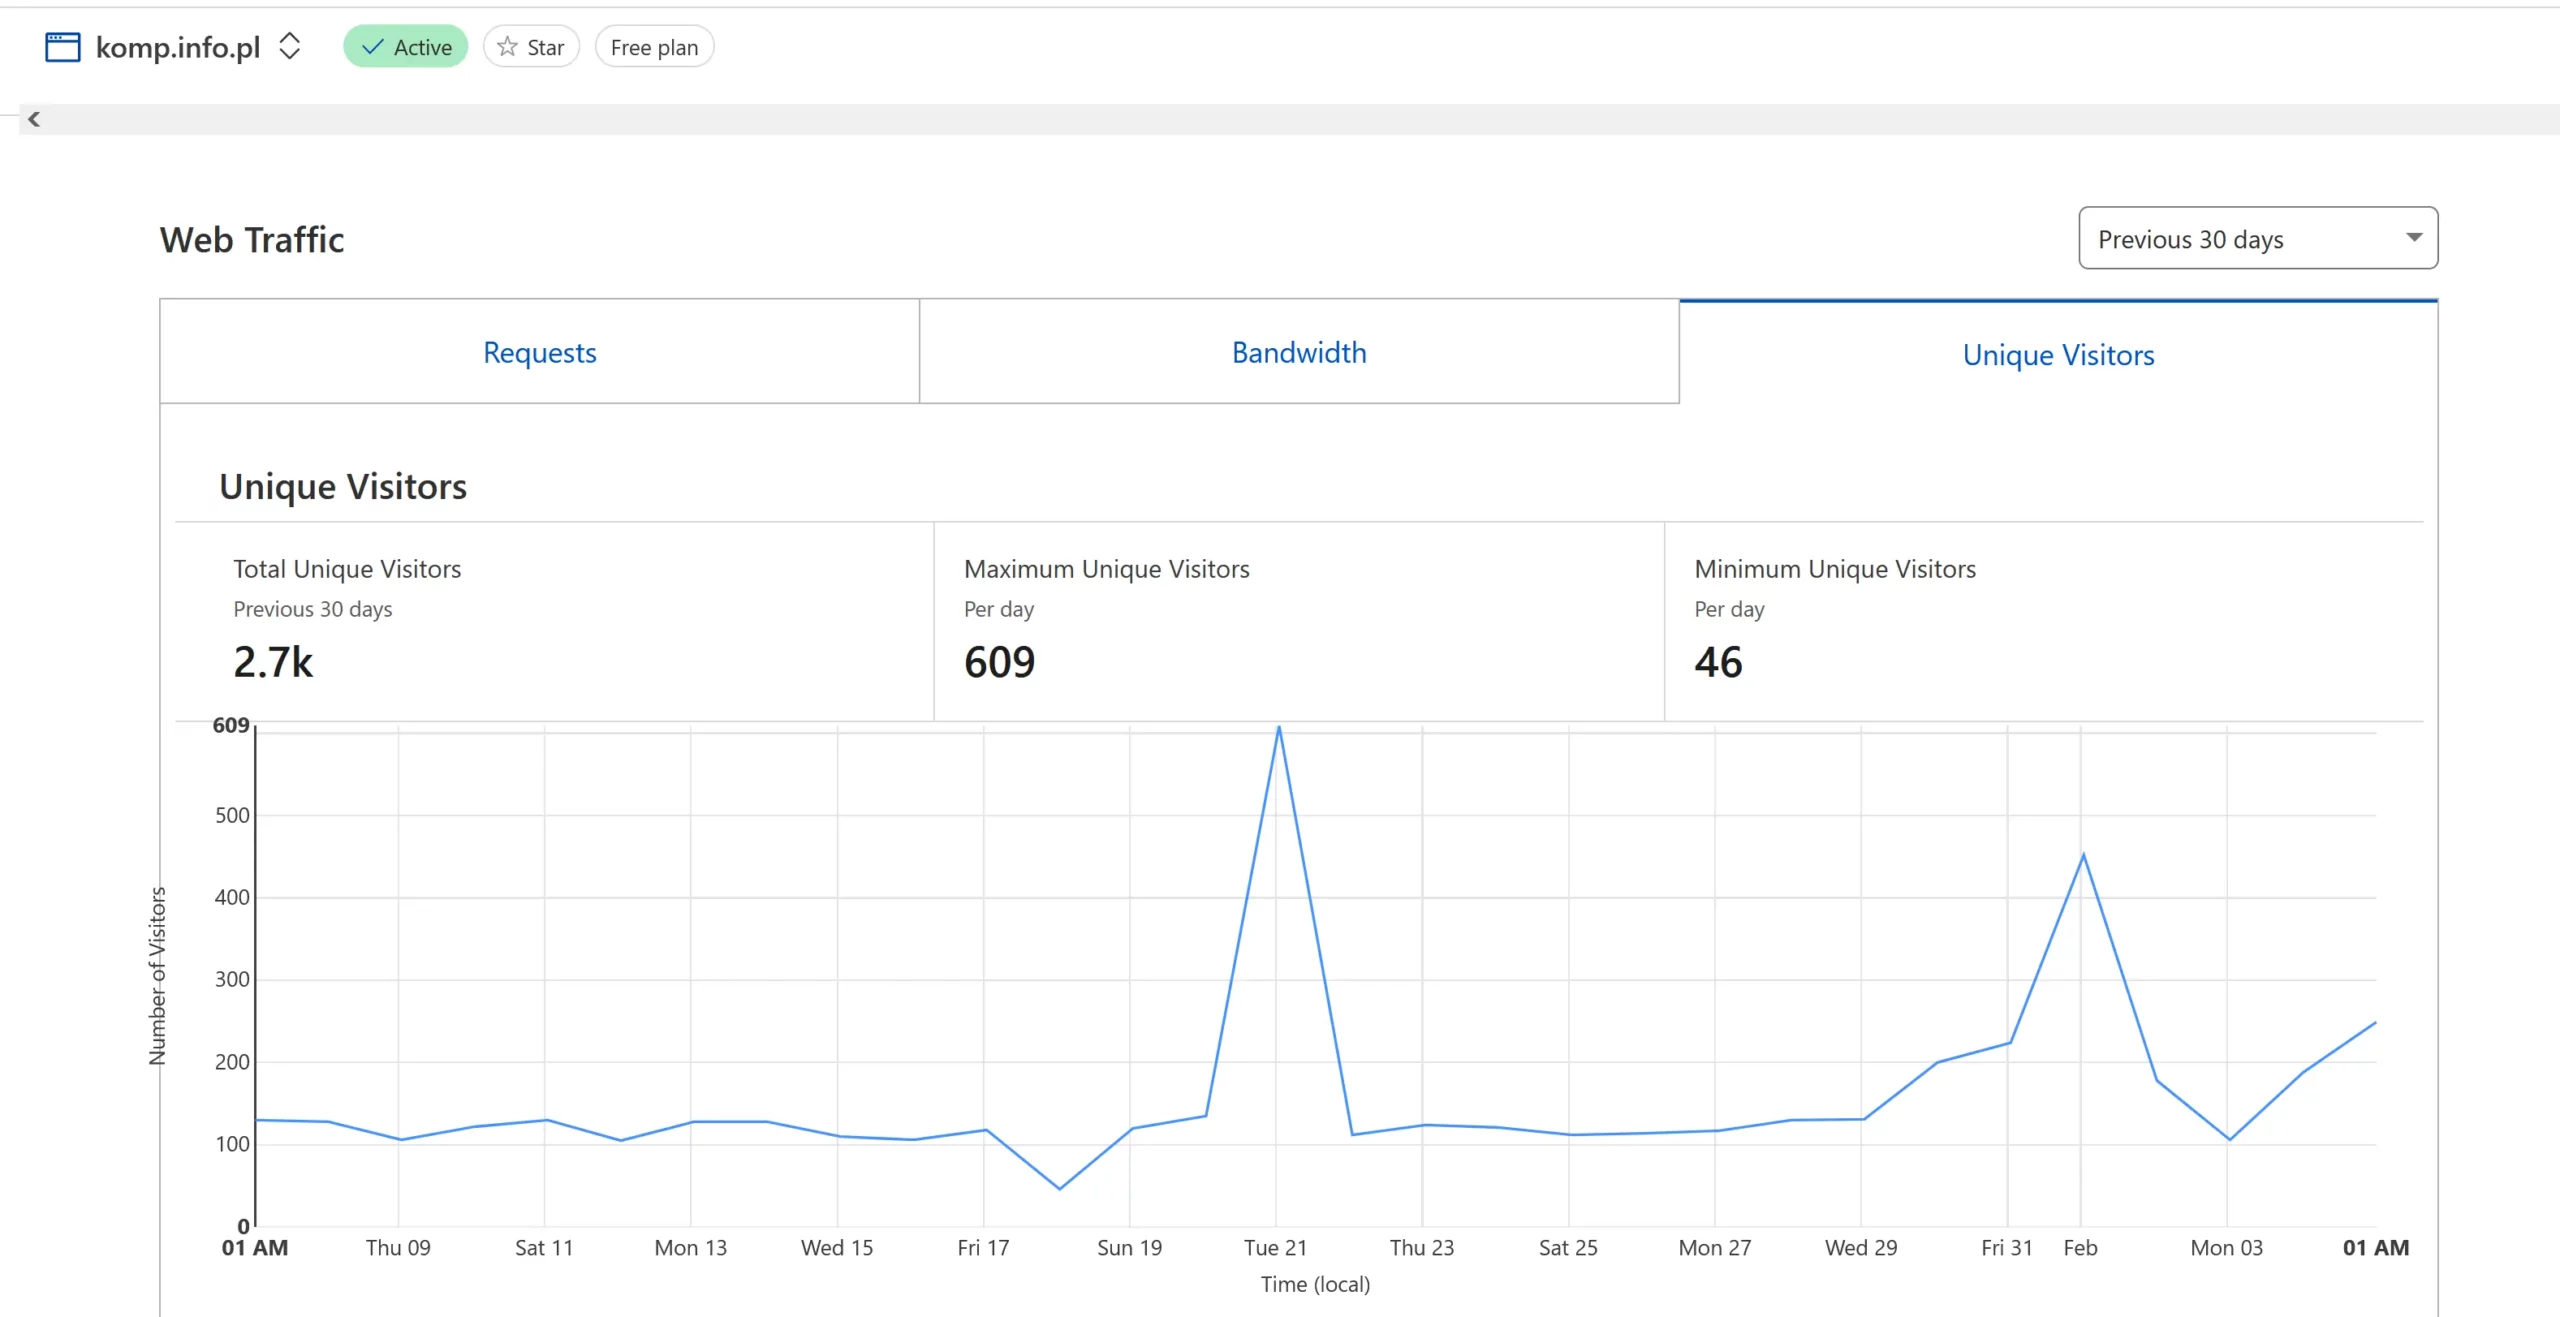
Task: Click the star icon in the Star button
Action: pos(507,47)
